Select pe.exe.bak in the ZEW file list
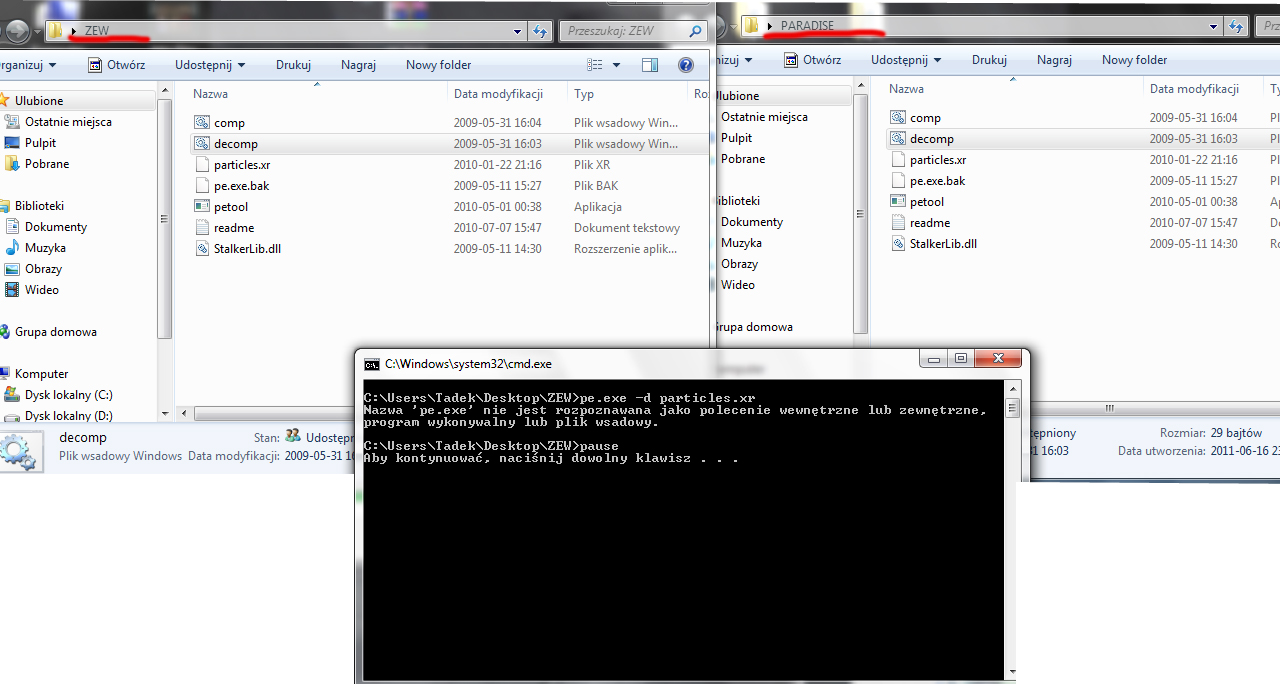The width and height of the screenshot is (1280, 684). [231, 186]
